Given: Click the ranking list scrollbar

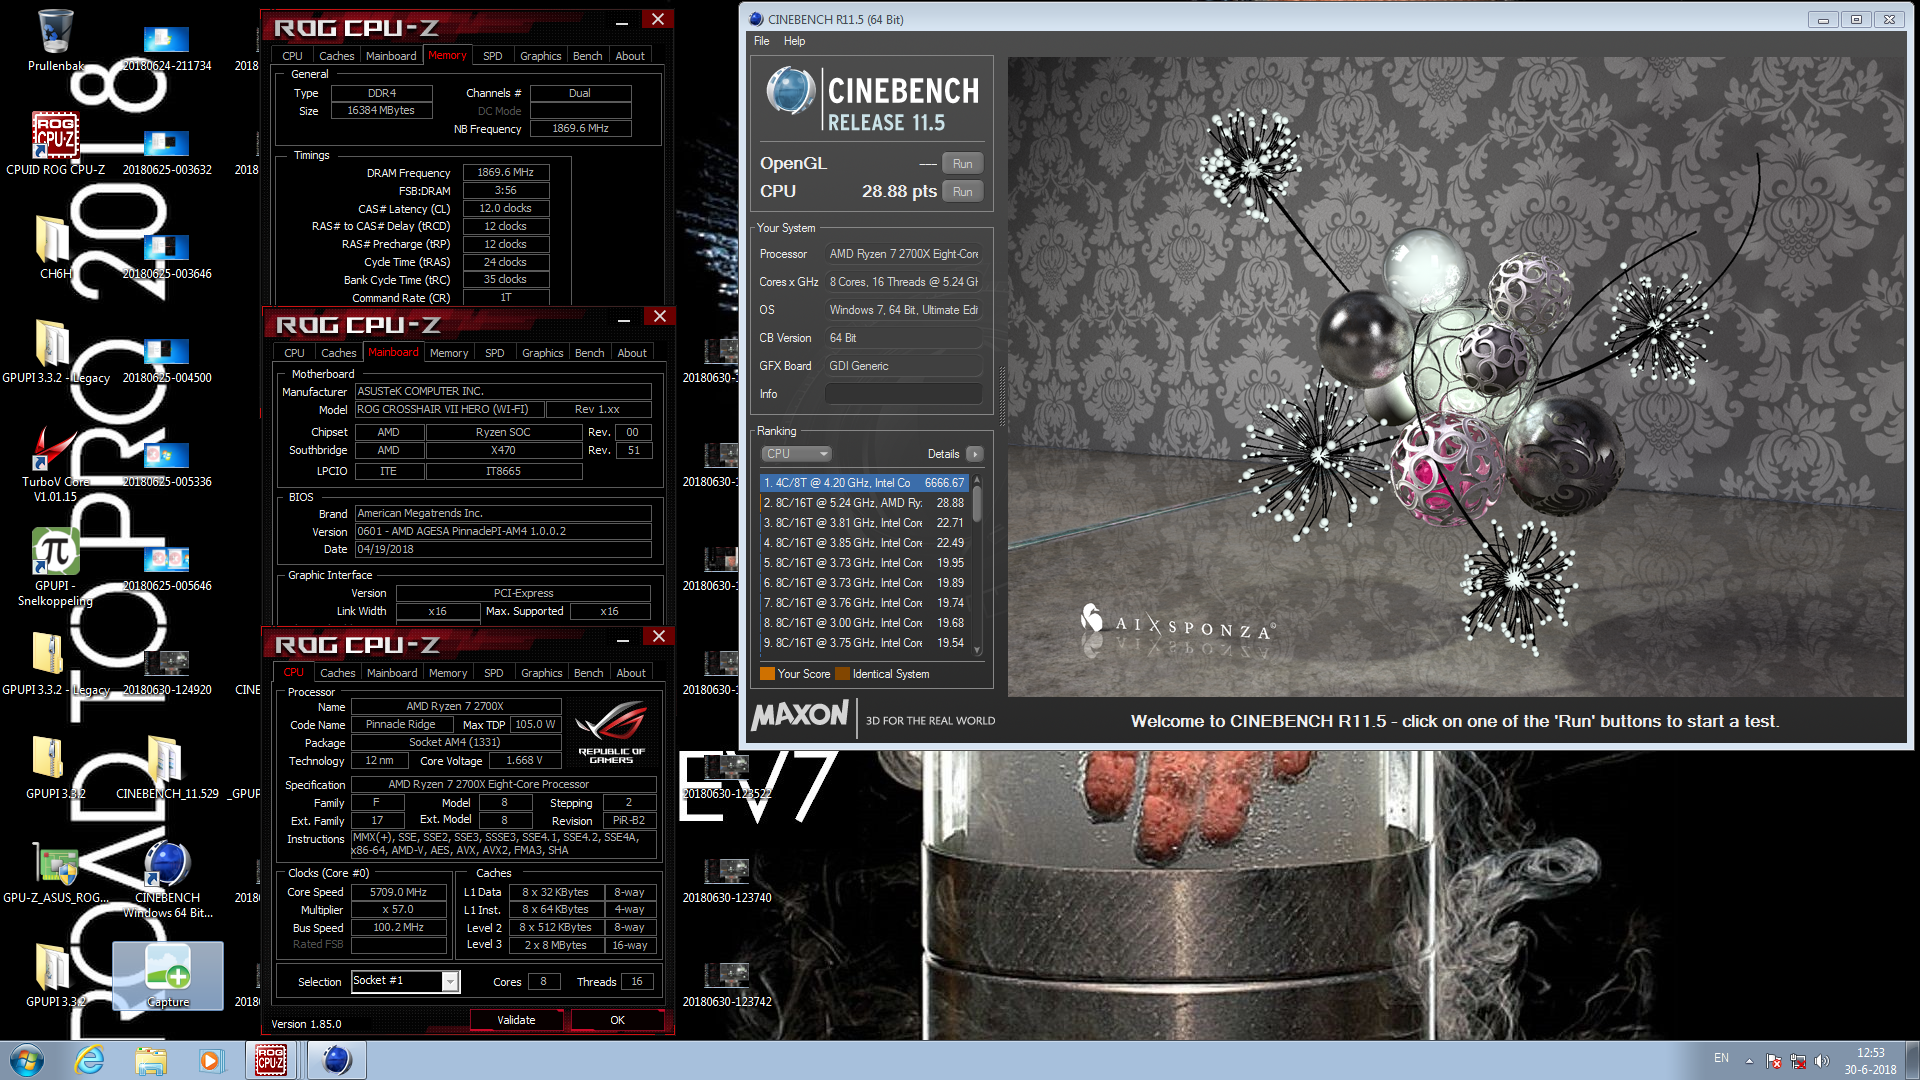Looking at the screenshot, I should click(977, 504).
